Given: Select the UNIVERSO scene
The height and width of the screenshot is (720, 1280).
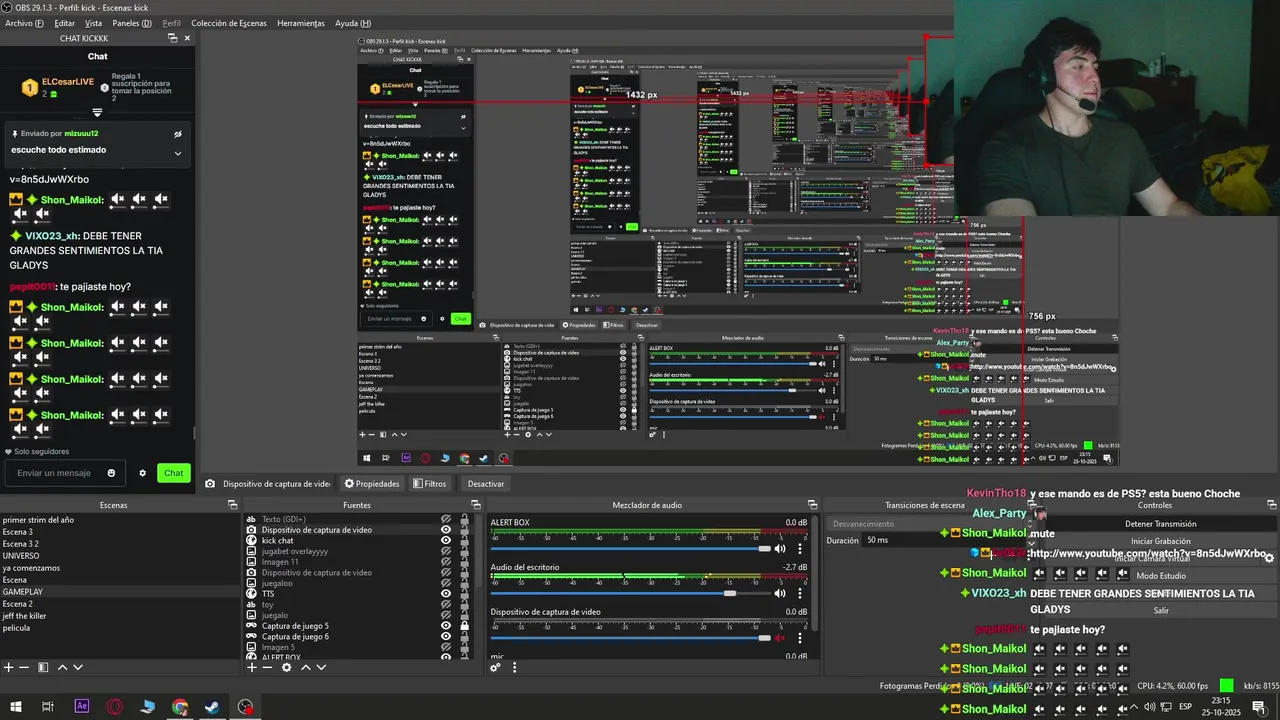Looking at the screenshot, I should (21, 556).
